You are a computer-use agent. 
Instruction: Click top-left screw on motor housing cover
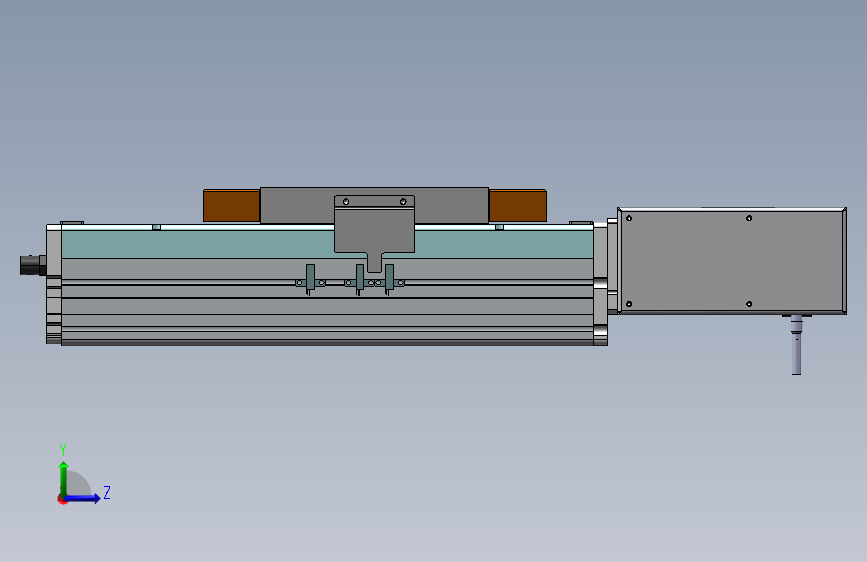pos(629,218)
